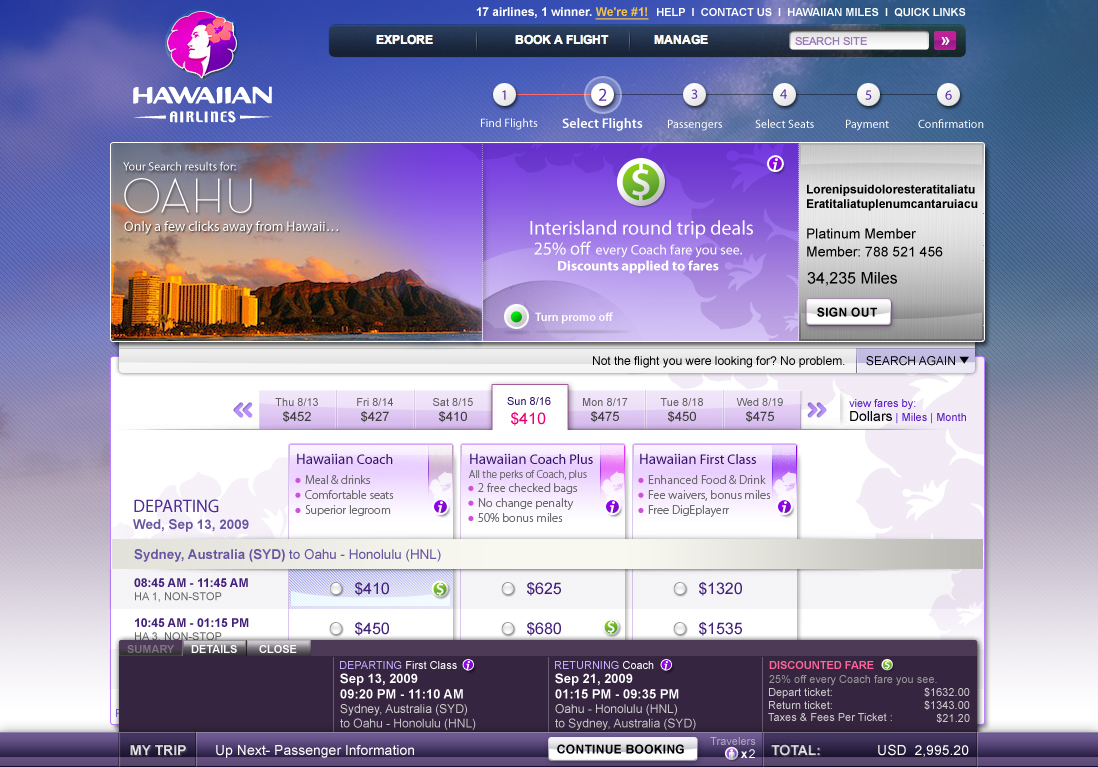View fares by Month

[x=951, y=417]
